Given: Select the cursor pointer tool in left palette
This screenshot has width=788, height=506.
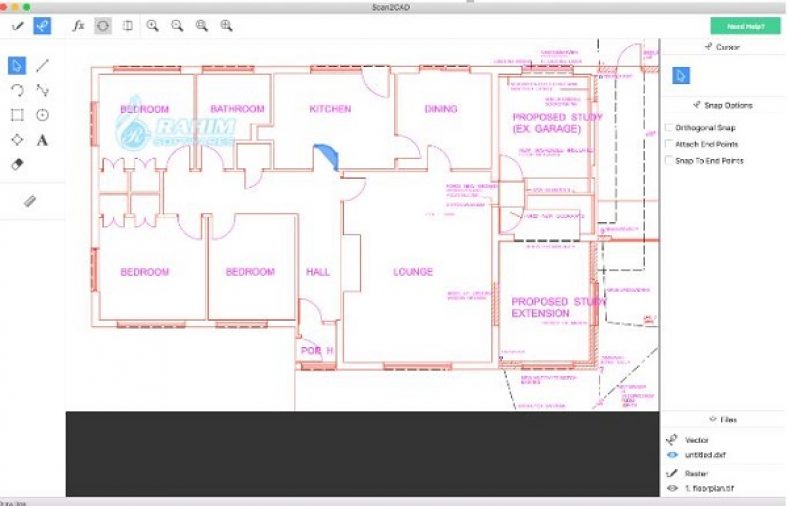Looking at the screenshot, I should click(x=17, y=66).
